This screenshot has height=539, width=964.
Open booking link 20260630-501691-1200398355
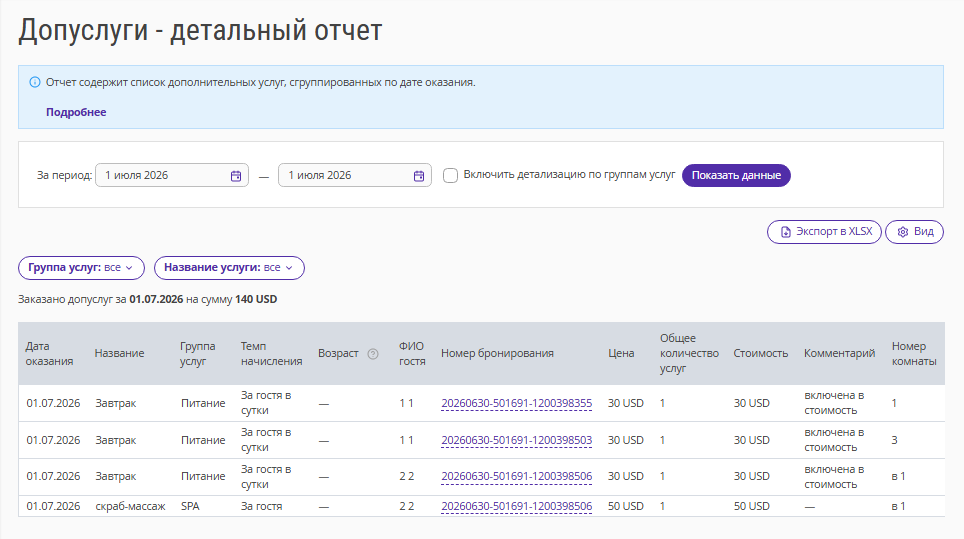(516, 403)
